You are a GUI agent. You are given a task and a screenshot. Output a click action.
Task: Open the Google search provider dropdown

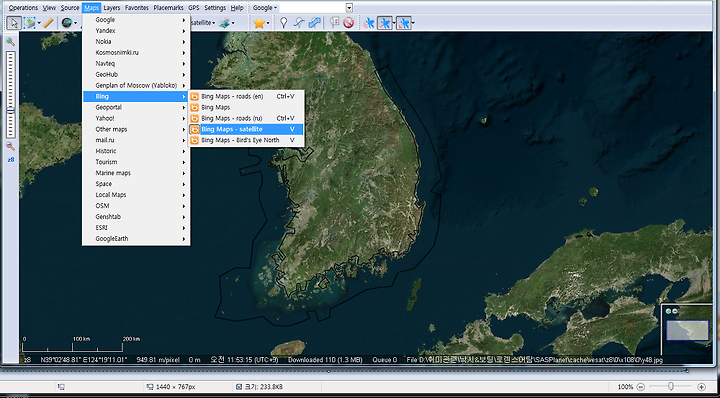pyautogui.click(x=265, y=8)
